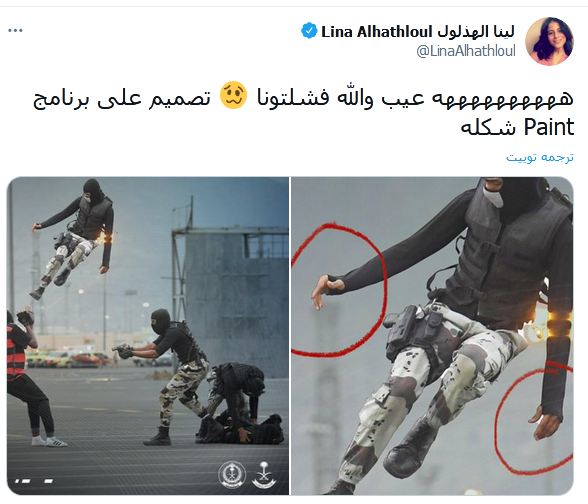Click the word Paint in tweet text

pos(549,128)
